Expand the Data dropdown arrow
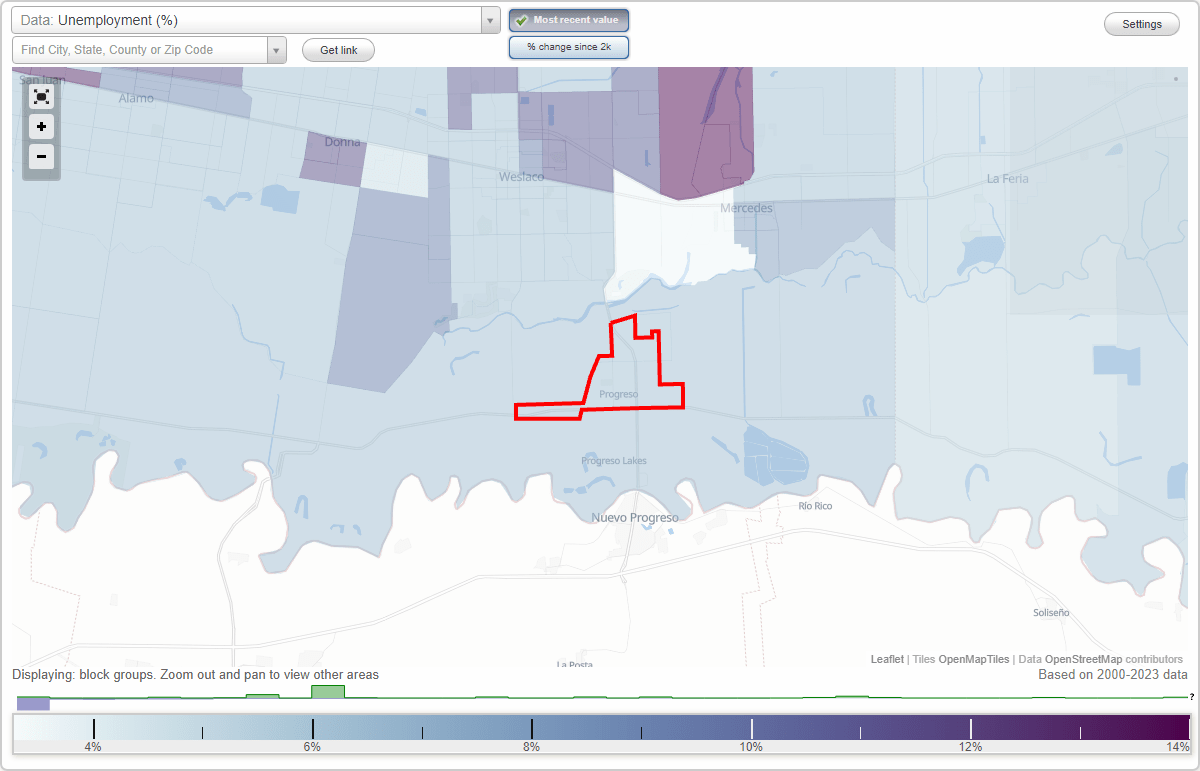Screen dimensions: 1200x771 (x=489, y=20)
